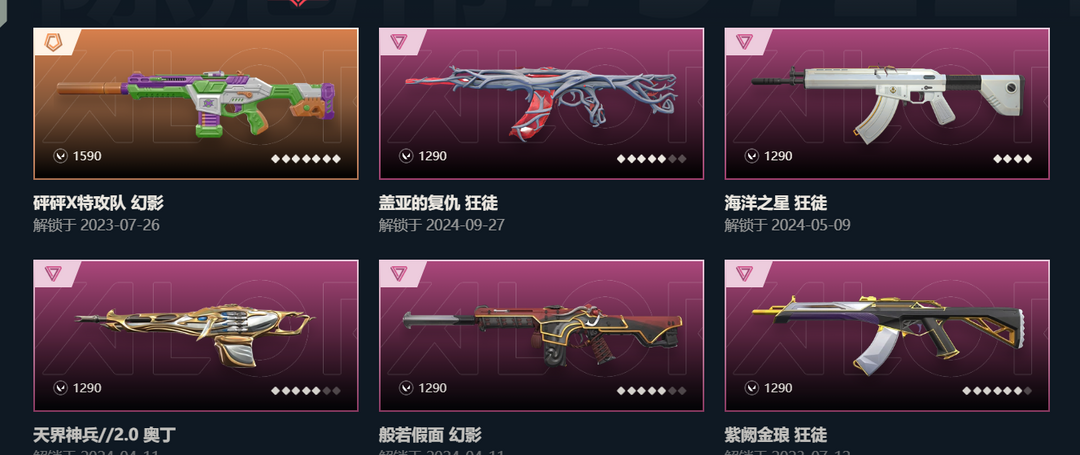The width and height of the screenshot is (1080, 455).
Task: Open the white 海洋之星 狂徒 skin card
Action: pyautogui.click(x=887, y=103)
